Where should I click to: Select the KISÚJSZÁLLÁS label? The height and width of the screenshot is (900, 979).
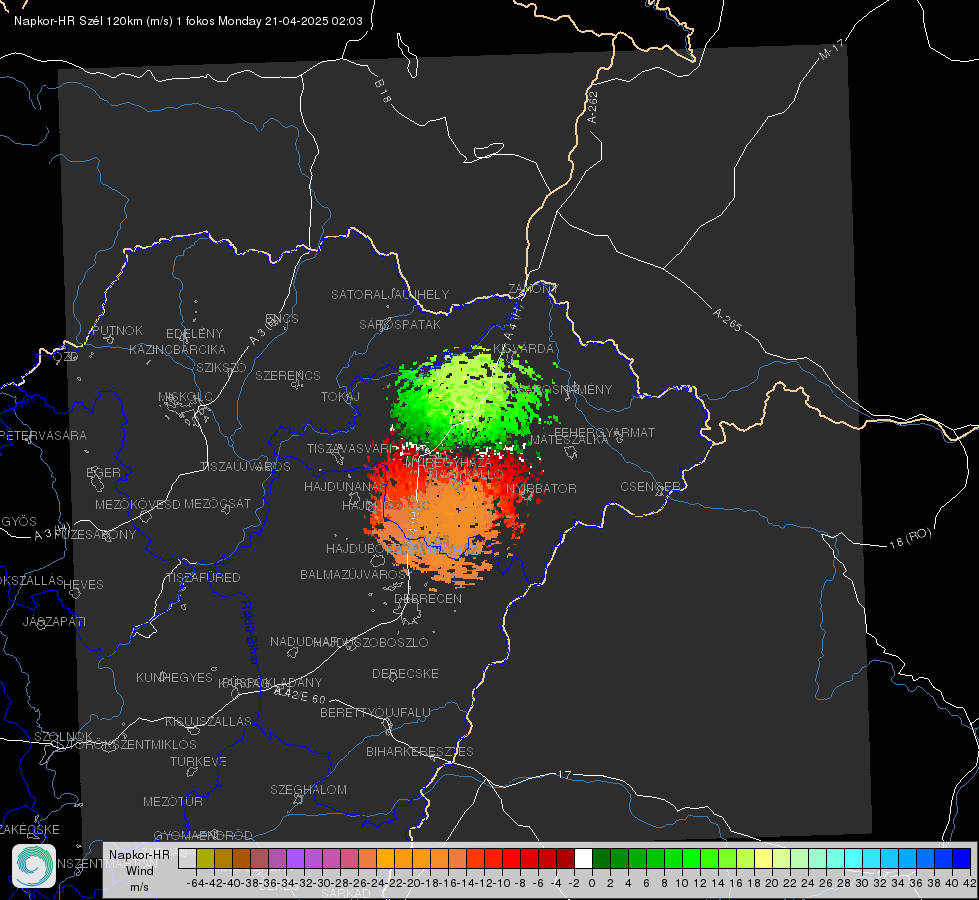coord(209,722)
